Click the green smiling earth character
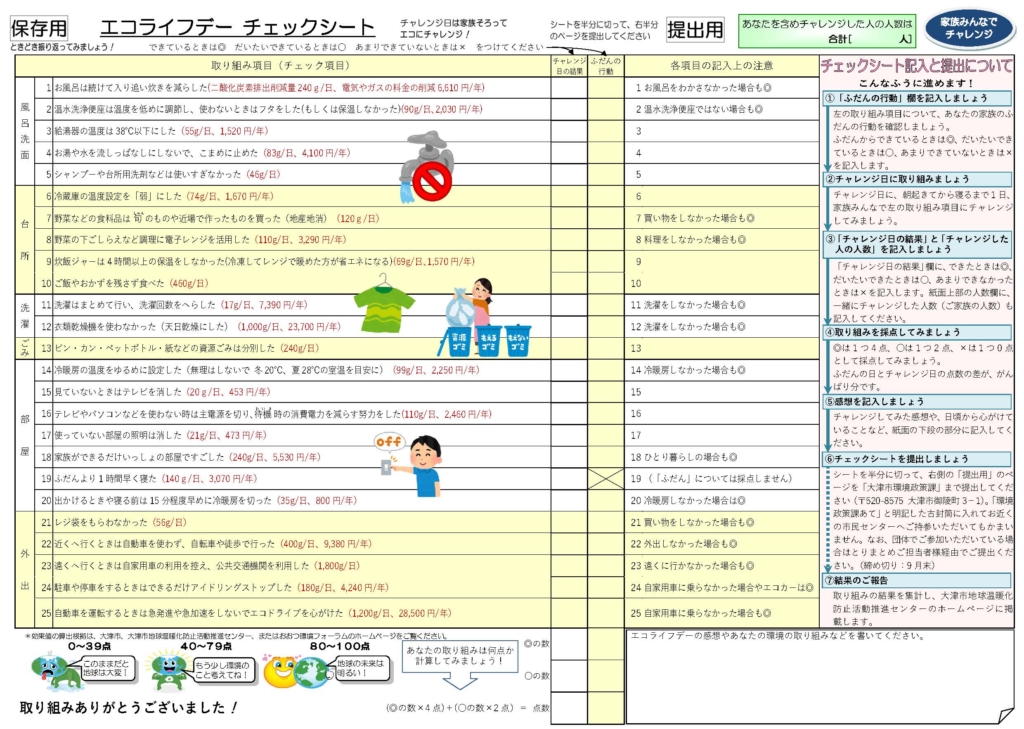1024x729 pixels. (x=168, y=671)
